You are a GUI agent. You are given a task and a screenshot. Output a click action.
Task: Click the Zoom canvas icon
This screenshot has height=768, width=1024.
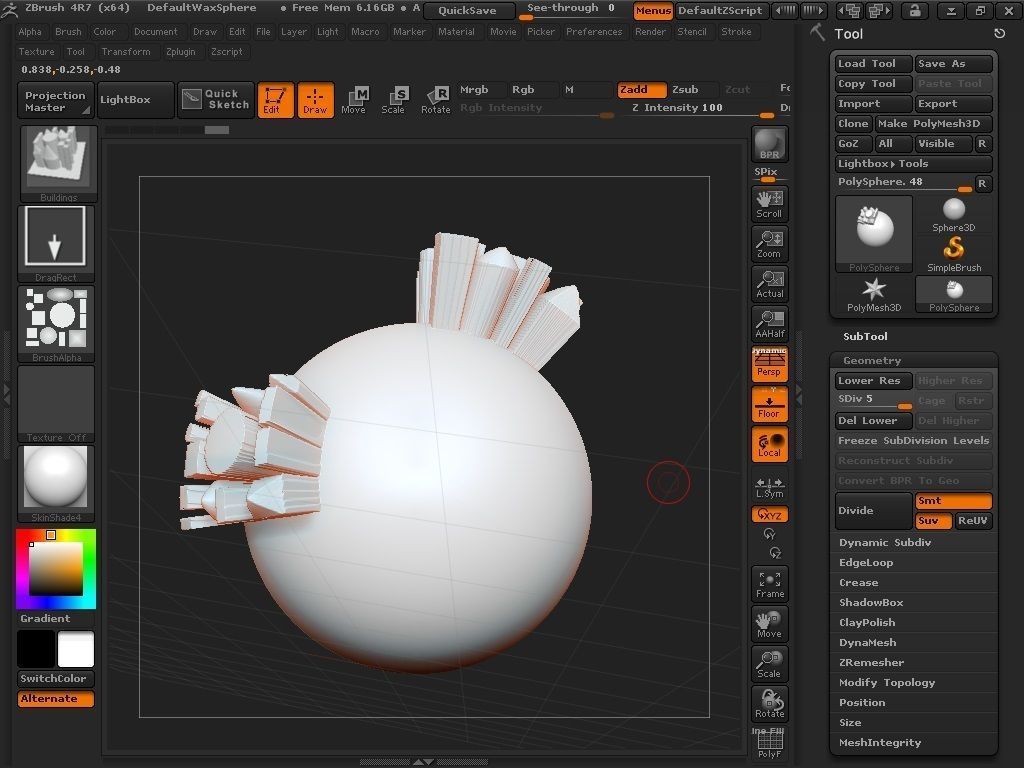point(769,244)
